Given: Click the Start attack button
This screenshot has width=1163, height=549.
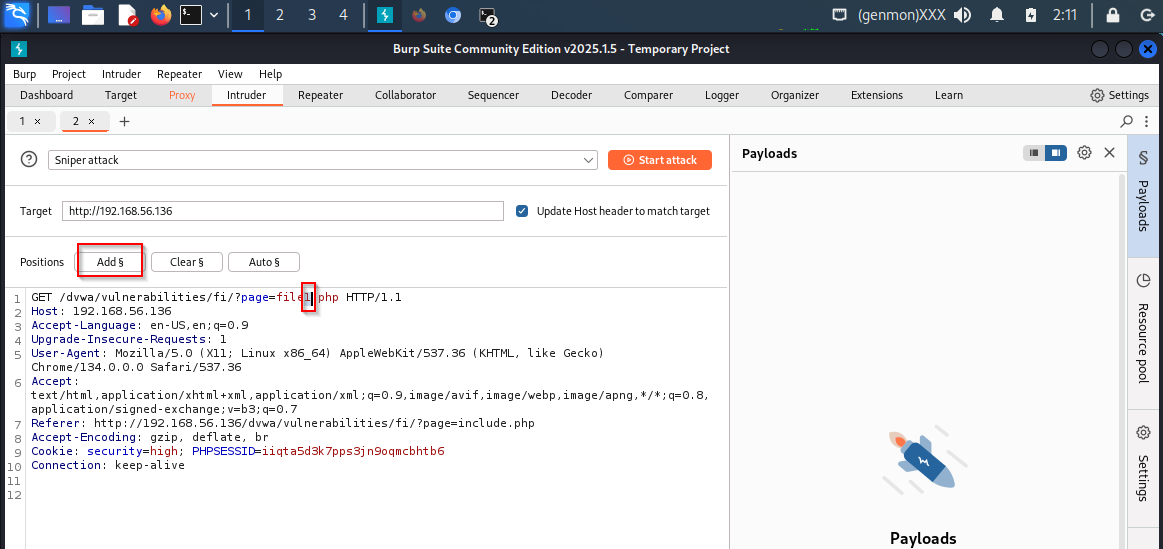Looking at the screenshot, I should tap(659, 160).
